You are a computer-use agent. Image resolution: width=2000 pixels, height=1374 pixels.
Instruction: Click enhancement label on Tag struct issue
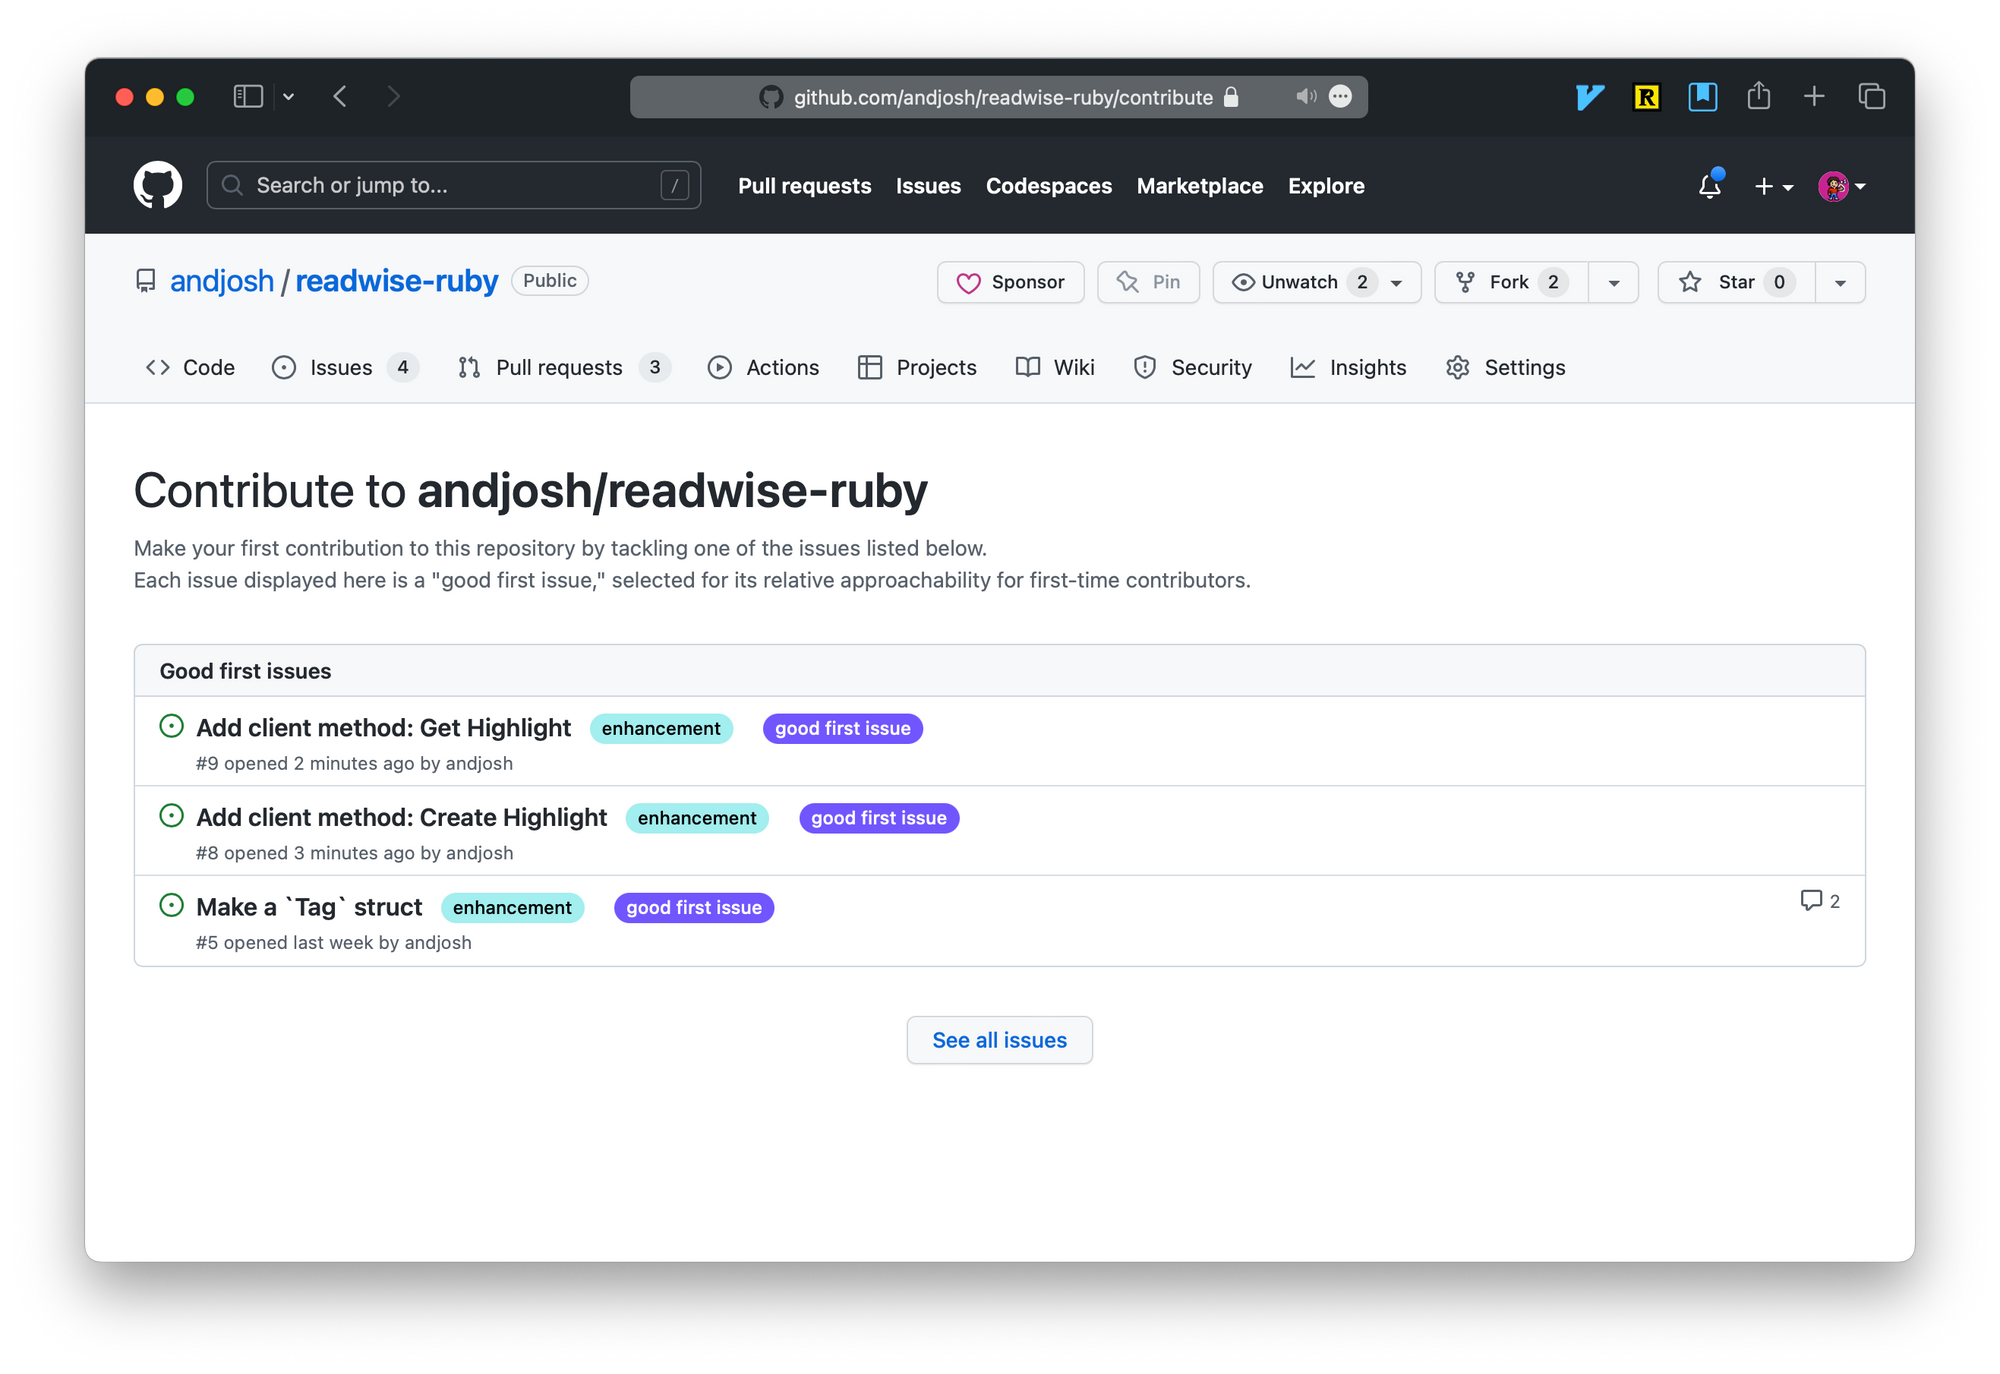pyautogui.click(x=512, y=907)
